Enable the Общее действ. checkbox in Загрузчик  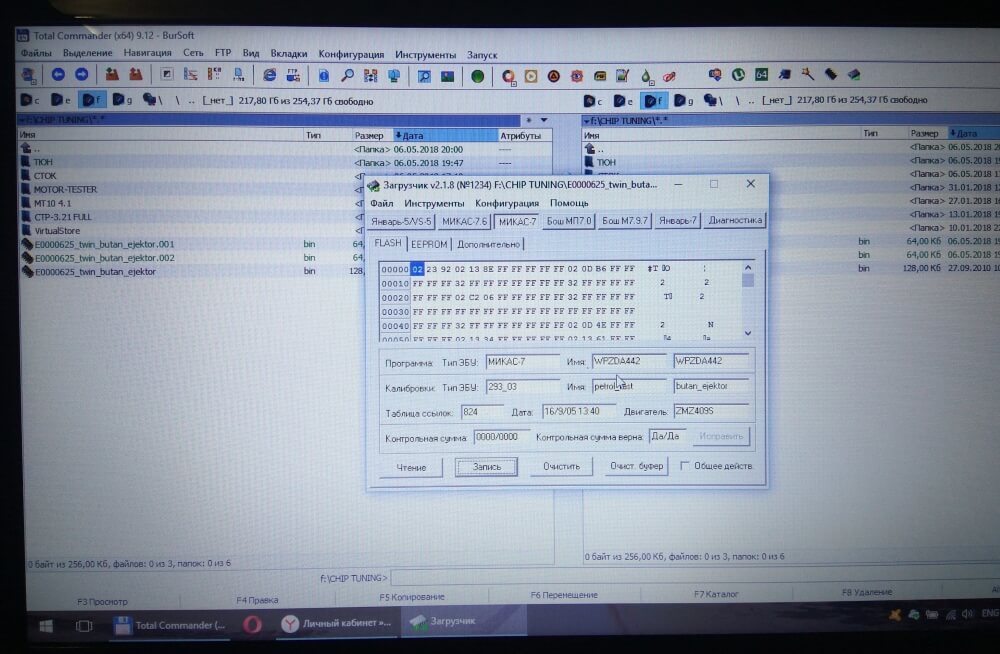point(686,466)
